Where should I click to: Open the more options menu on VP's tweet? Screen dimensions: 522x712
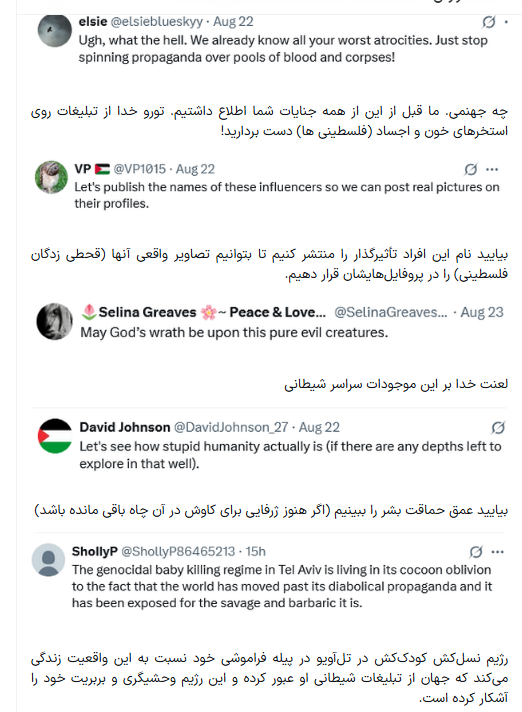tap(492, 169)
